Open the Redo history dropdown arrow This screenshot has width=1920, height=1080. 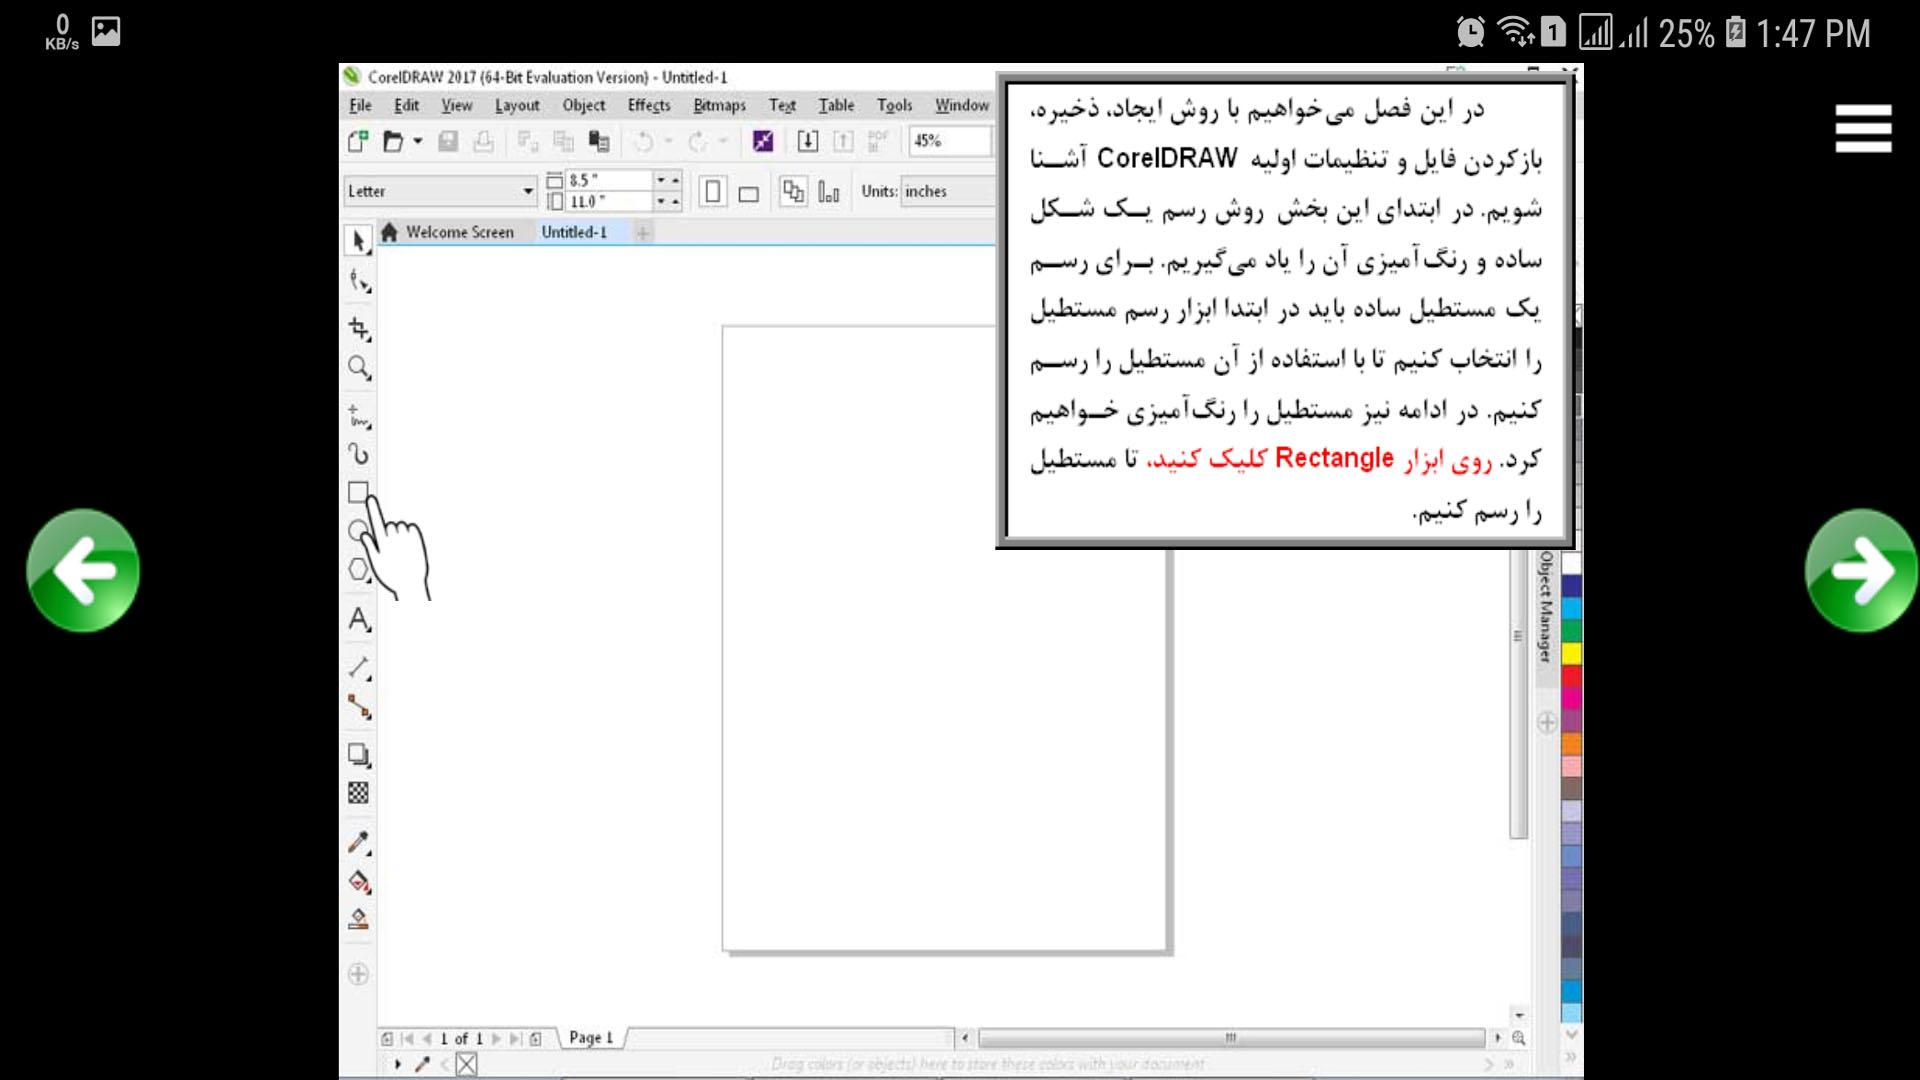click(x=723, y=141)
